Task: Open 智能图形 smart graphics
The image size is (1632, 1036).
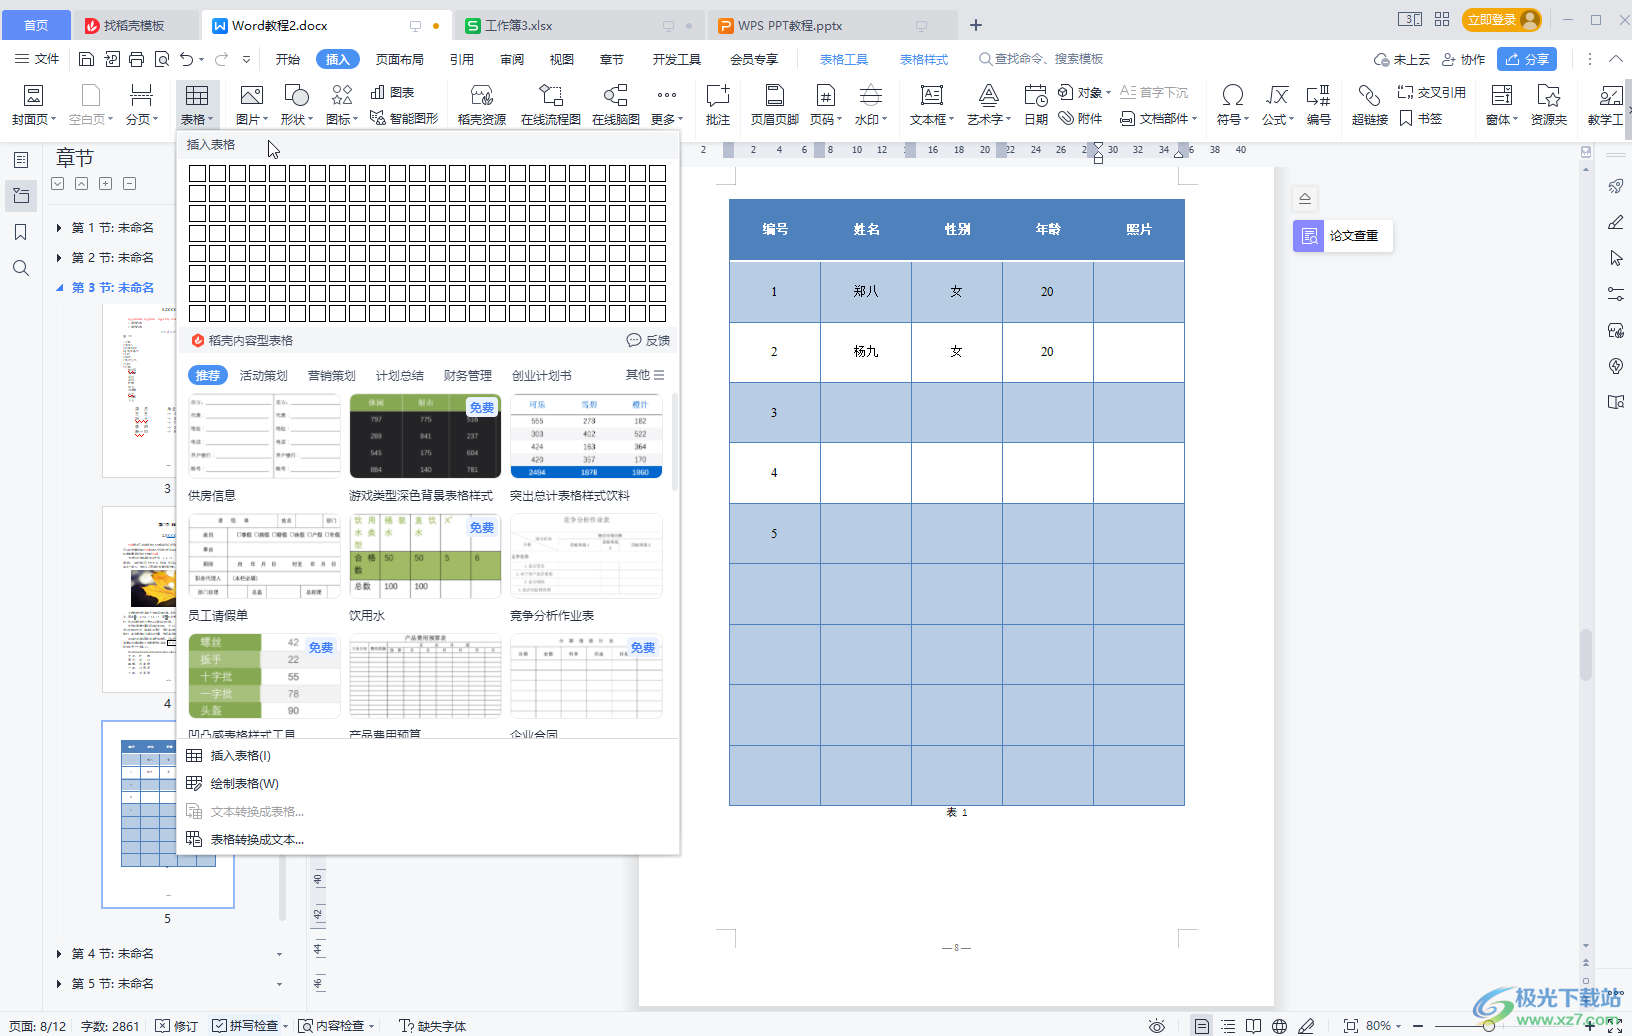Action: (x=404, y=118)
